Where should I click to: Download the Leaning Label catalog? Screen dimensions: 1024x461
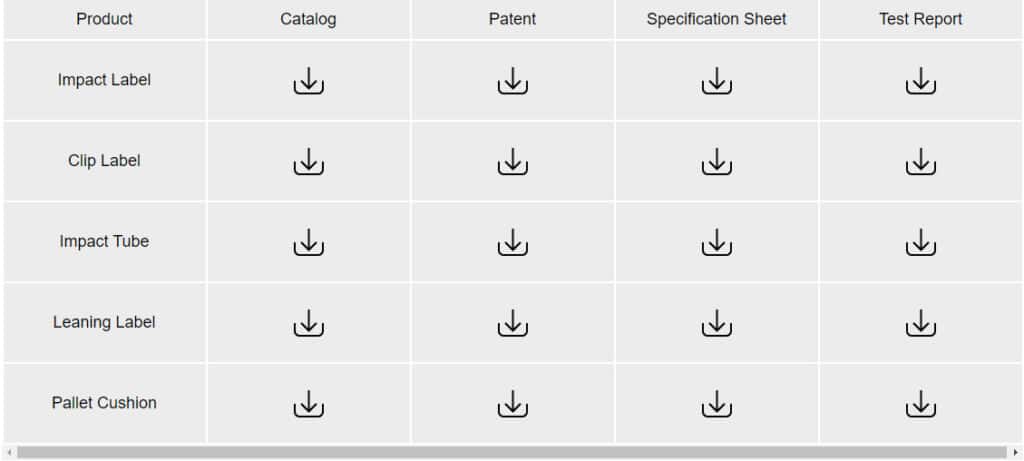coord(309,323)
